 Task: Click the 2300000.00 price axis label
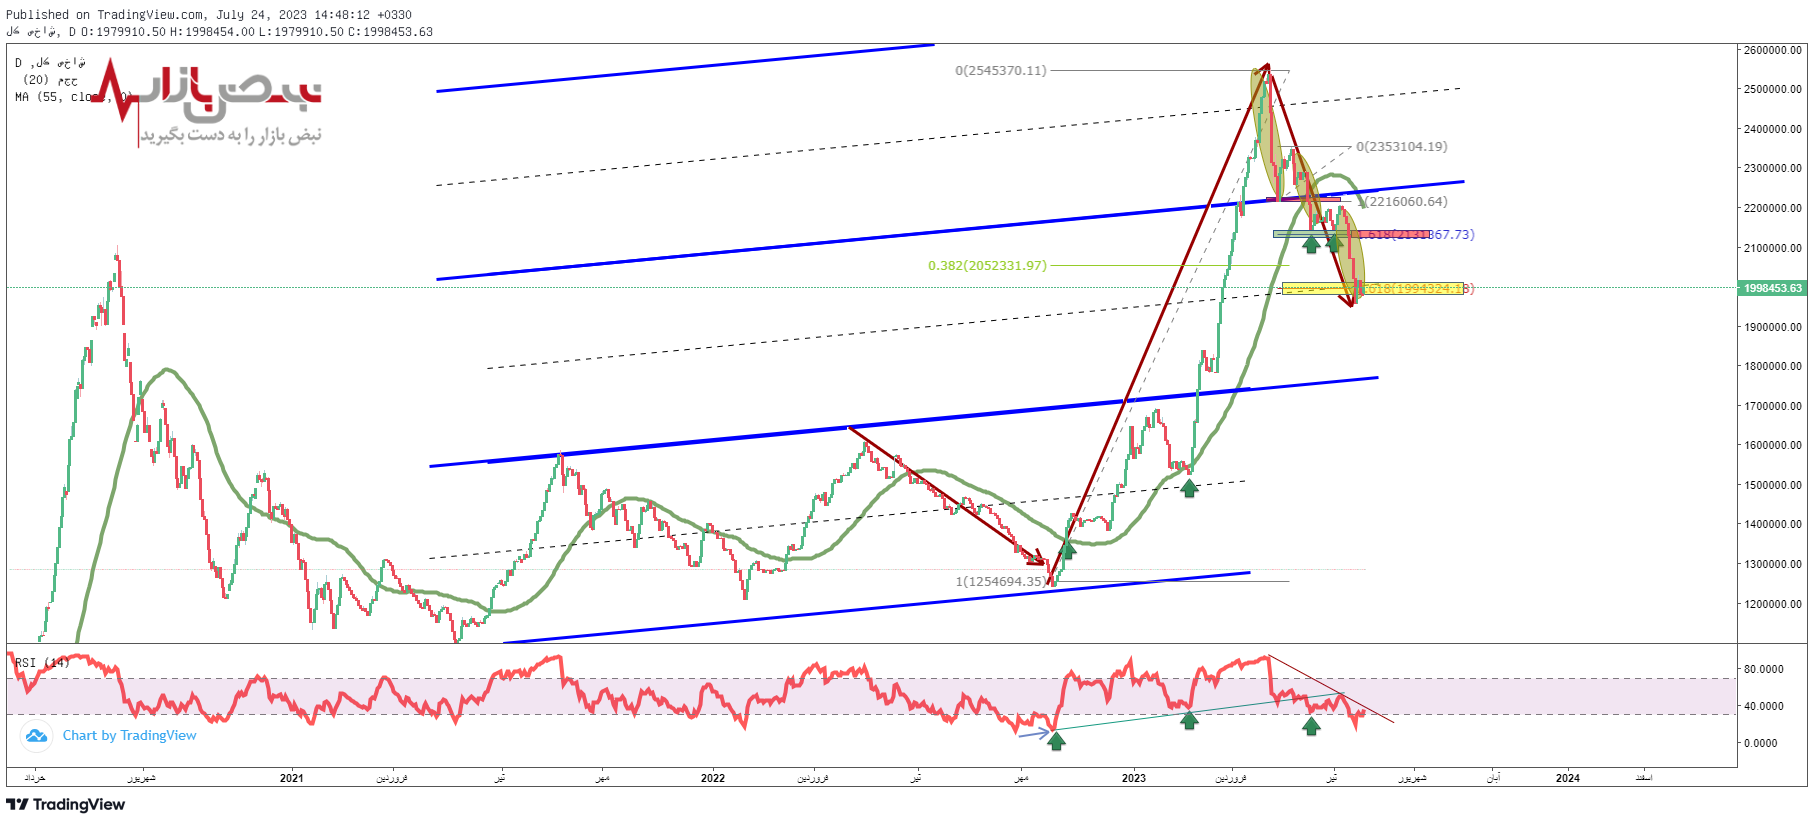1773,168
